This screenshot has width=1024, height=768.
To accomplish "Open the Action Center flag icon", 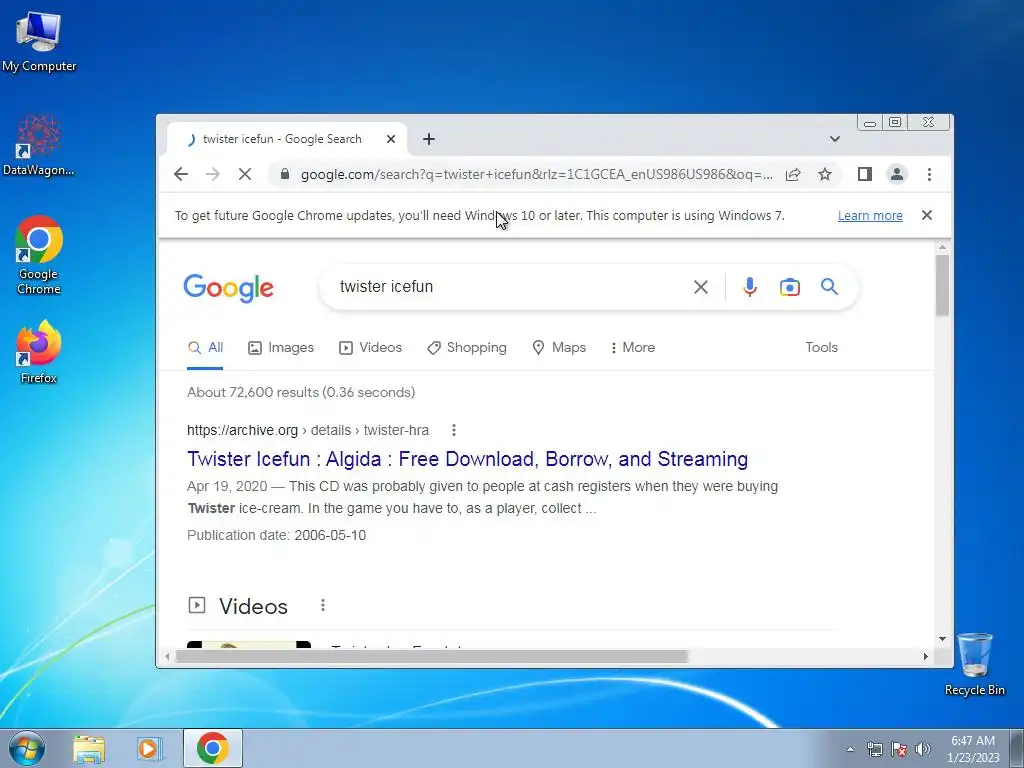I will click(x=899, y=749).
